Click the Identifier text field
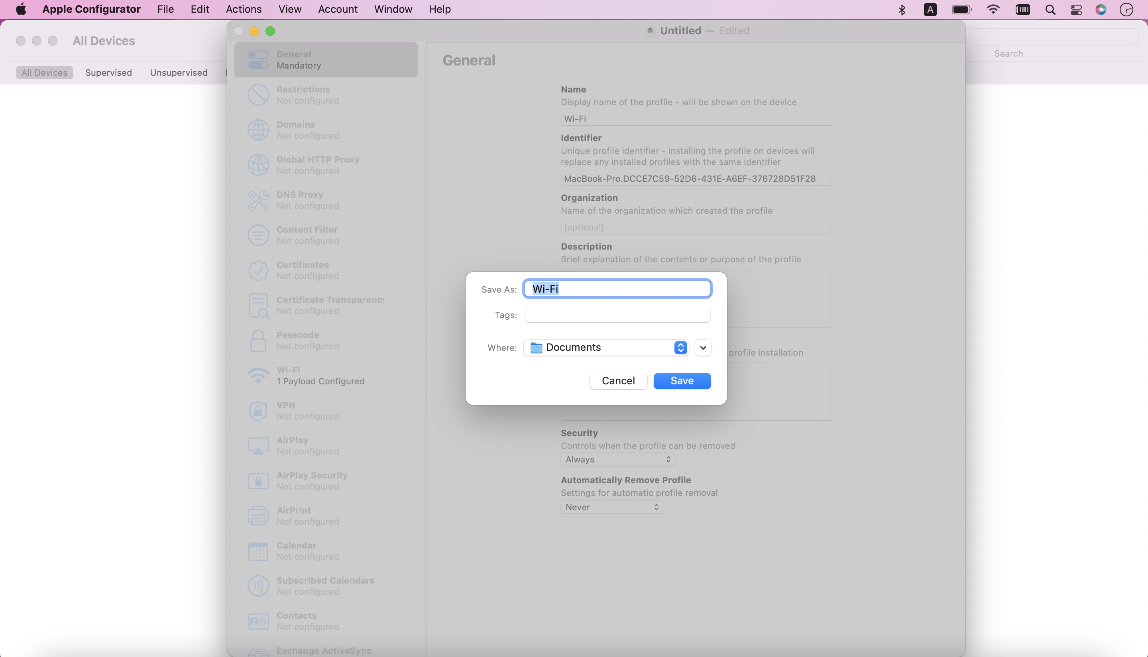 pyautogui.click(x=696, y=179)
